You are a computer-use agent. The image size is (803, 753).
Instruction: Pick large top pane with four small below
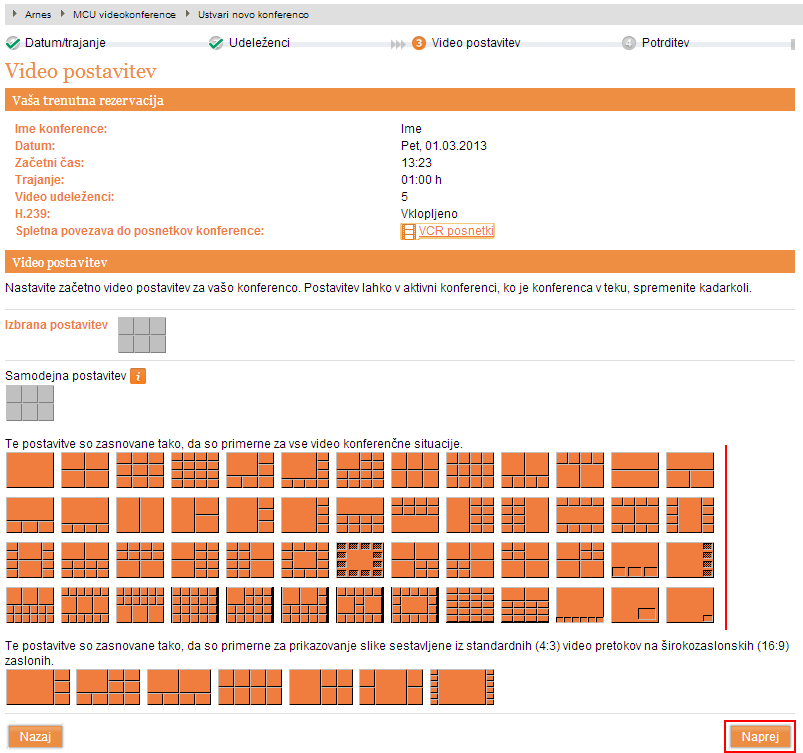85,515
